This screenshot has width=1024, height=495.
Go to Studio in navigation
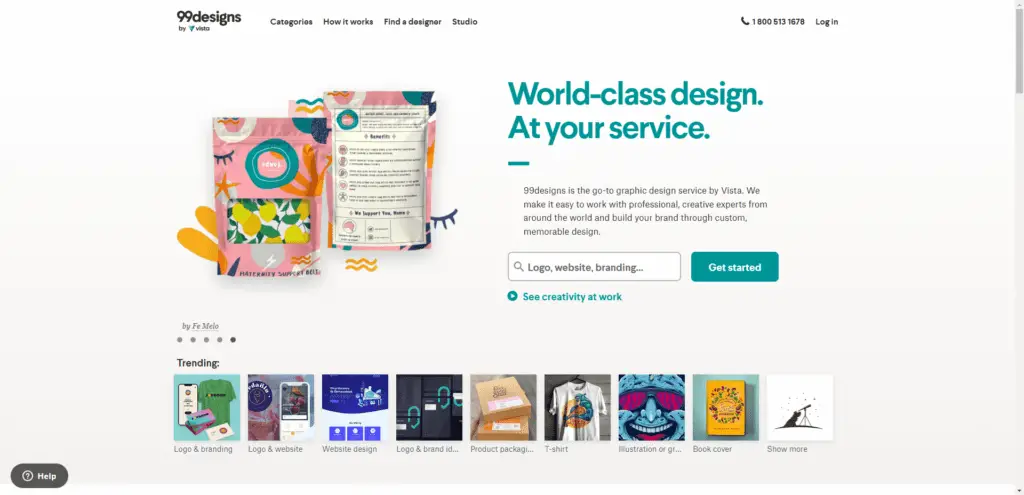(464, 22)
